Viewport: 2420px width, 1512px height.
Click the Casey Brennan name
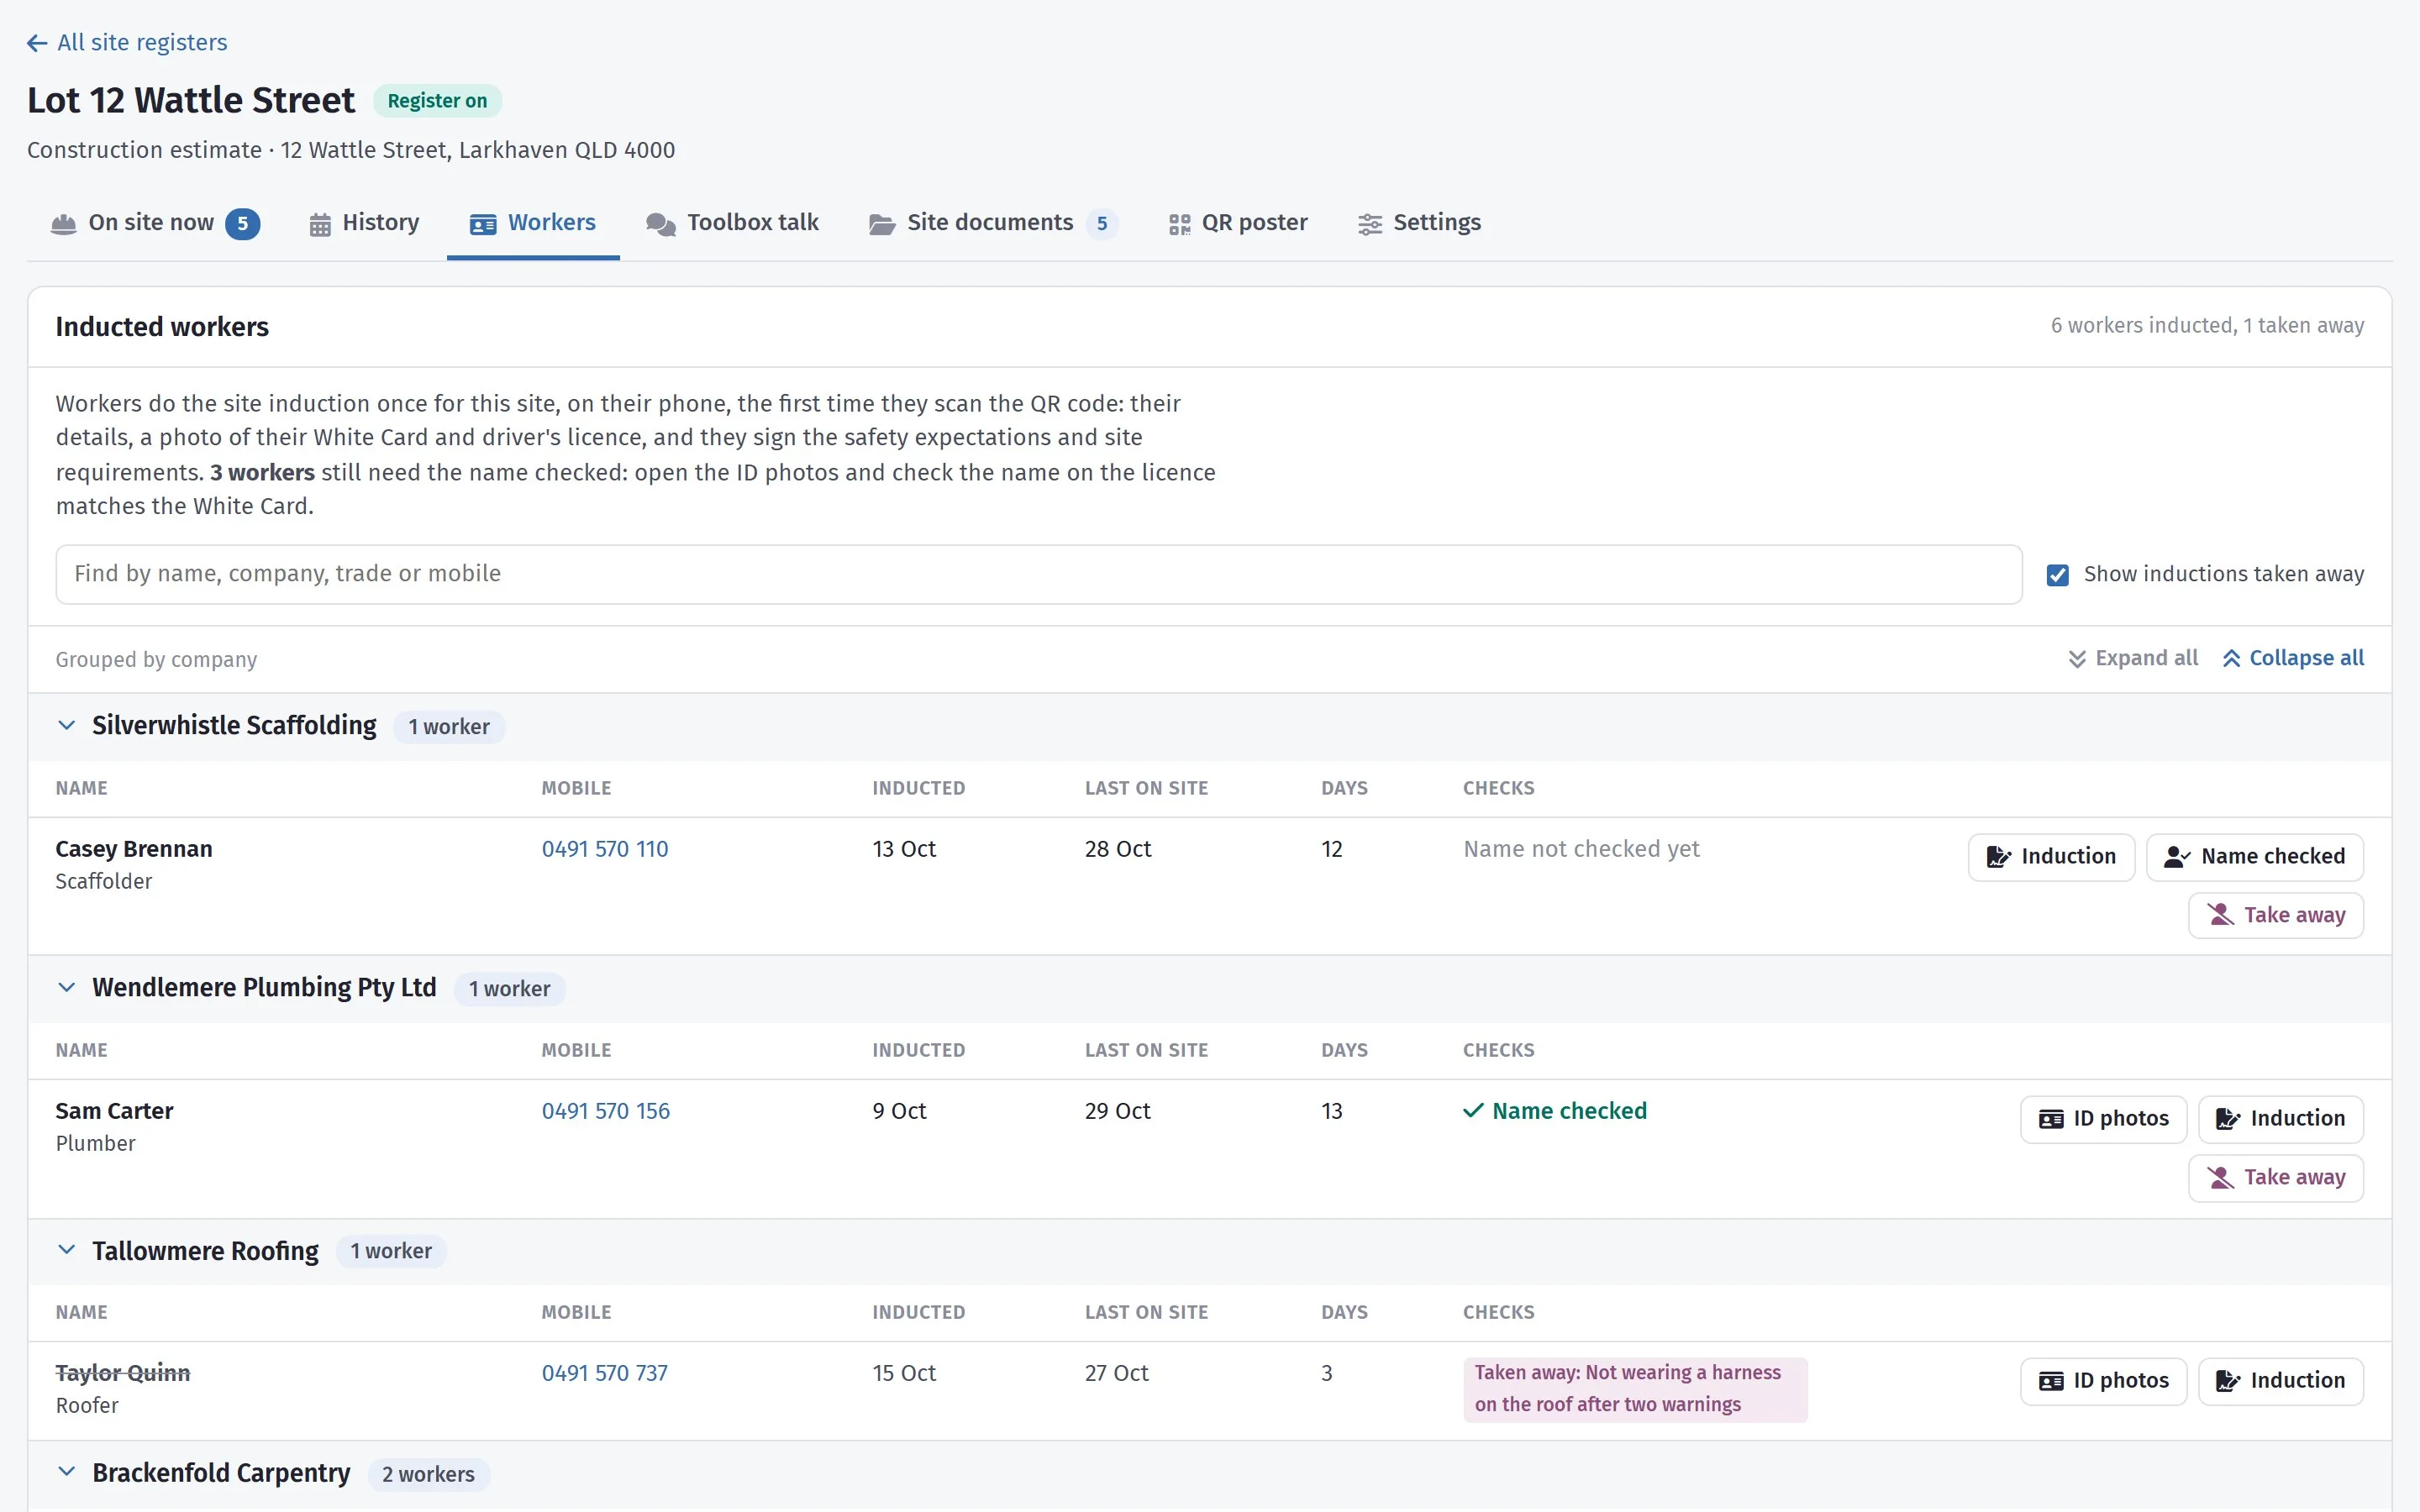(134, 849)
